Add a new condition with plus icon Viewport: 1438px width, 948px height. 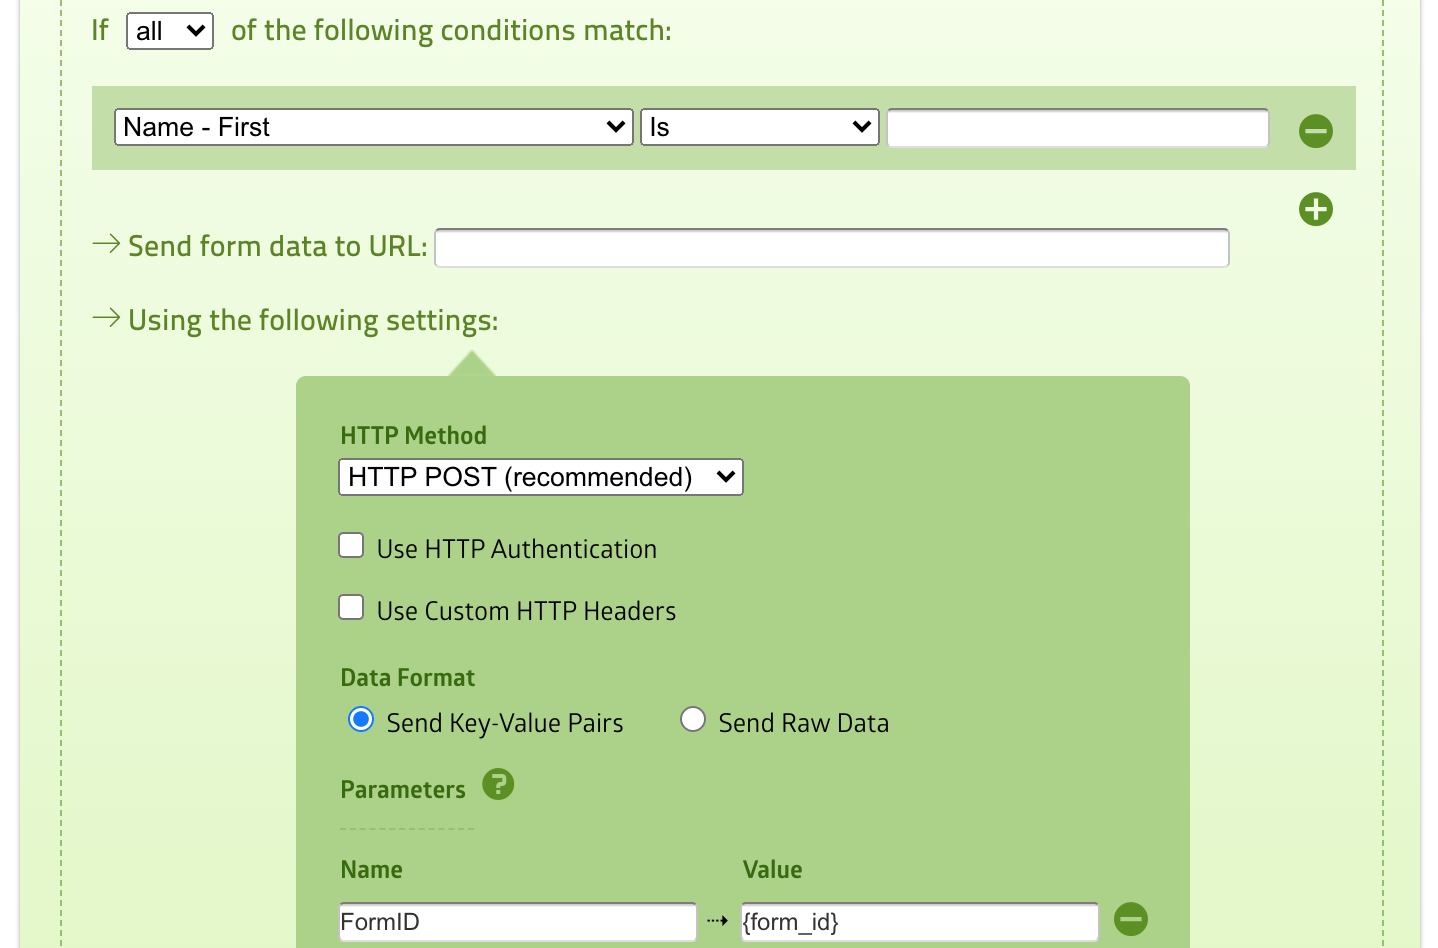(1315, 209)
